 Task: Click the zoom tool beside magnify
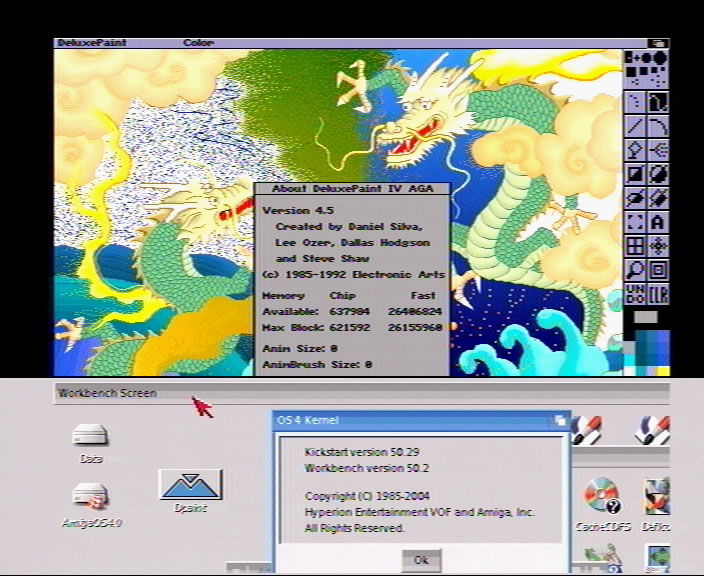click(x=658, y=270)
